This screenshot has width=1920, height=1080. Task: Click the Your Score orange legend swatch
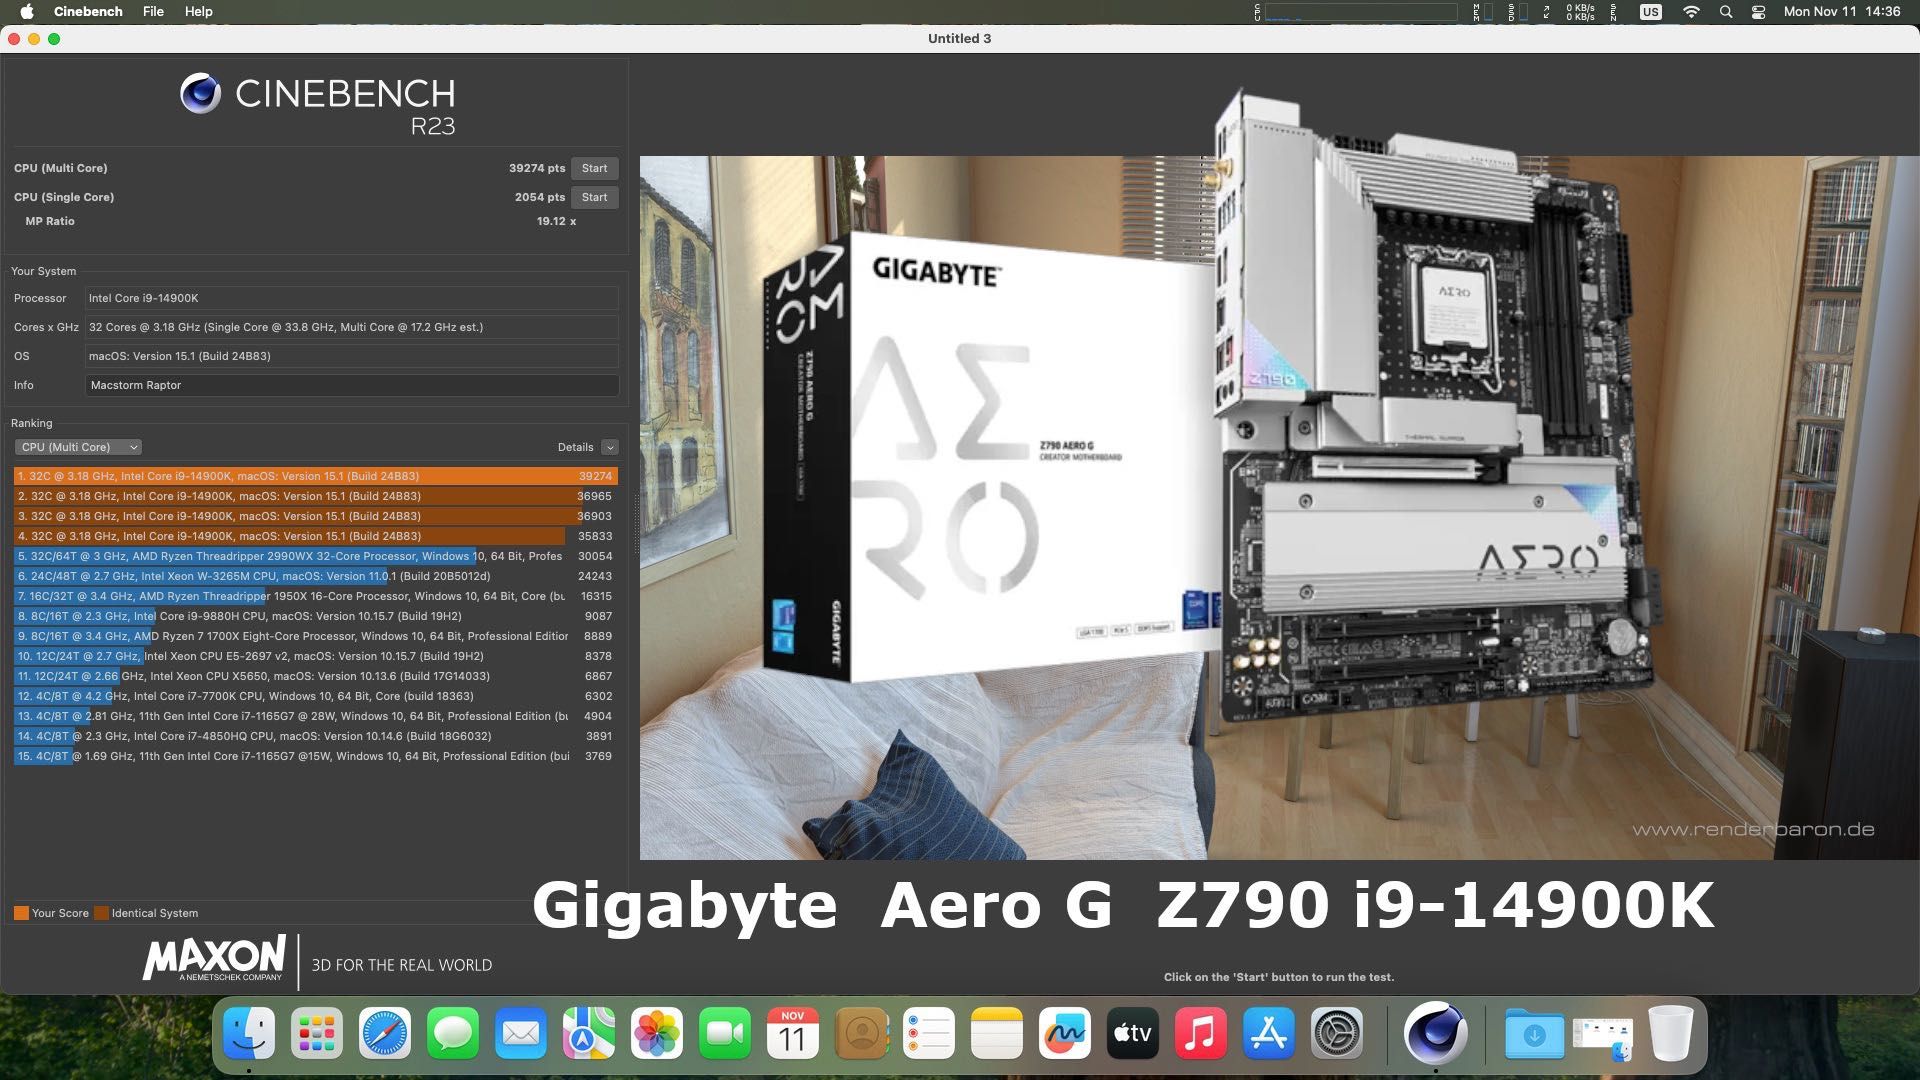(21, 913)
